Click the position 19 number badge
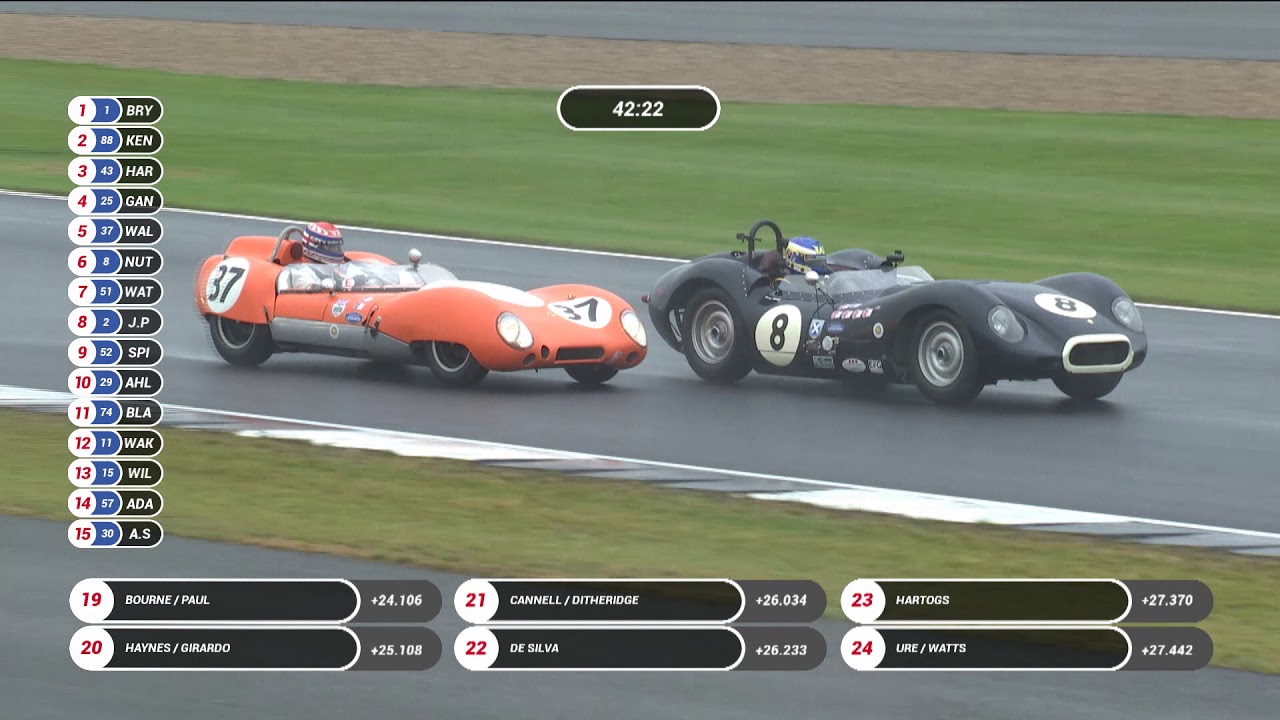Viewport: 1280px width, 720px height. (91, 600)
